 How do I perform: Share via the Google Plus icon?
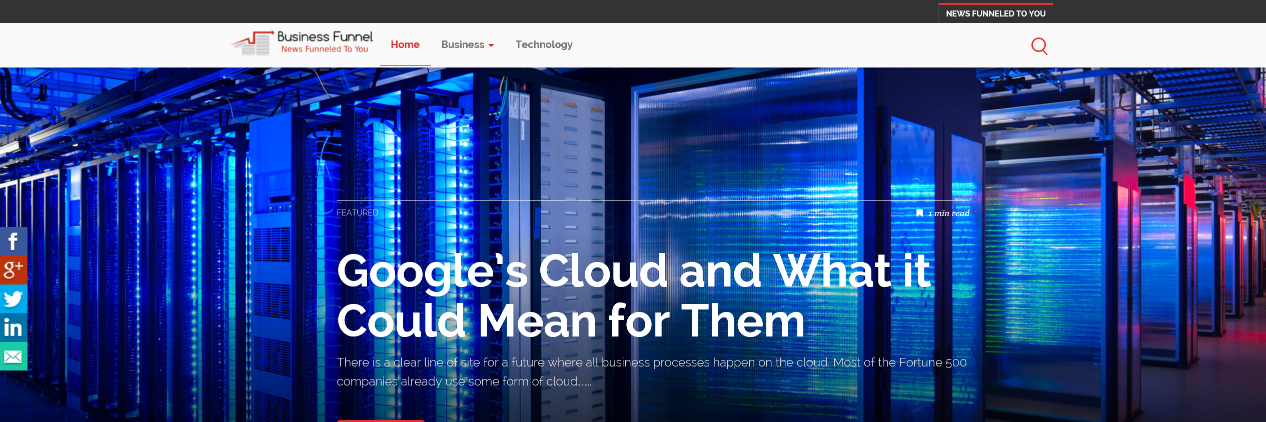(x=13, y=270)
